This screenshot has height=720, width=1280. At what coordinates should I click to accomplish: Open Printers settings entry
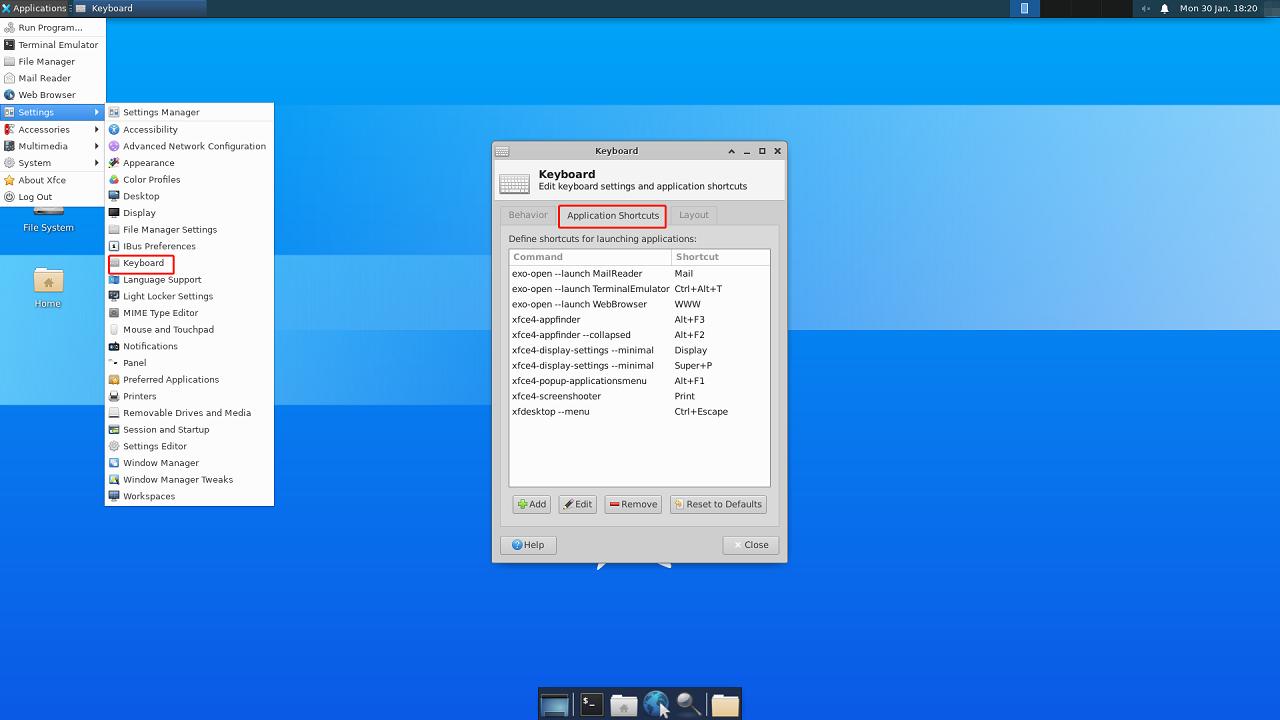pos(189,396)
